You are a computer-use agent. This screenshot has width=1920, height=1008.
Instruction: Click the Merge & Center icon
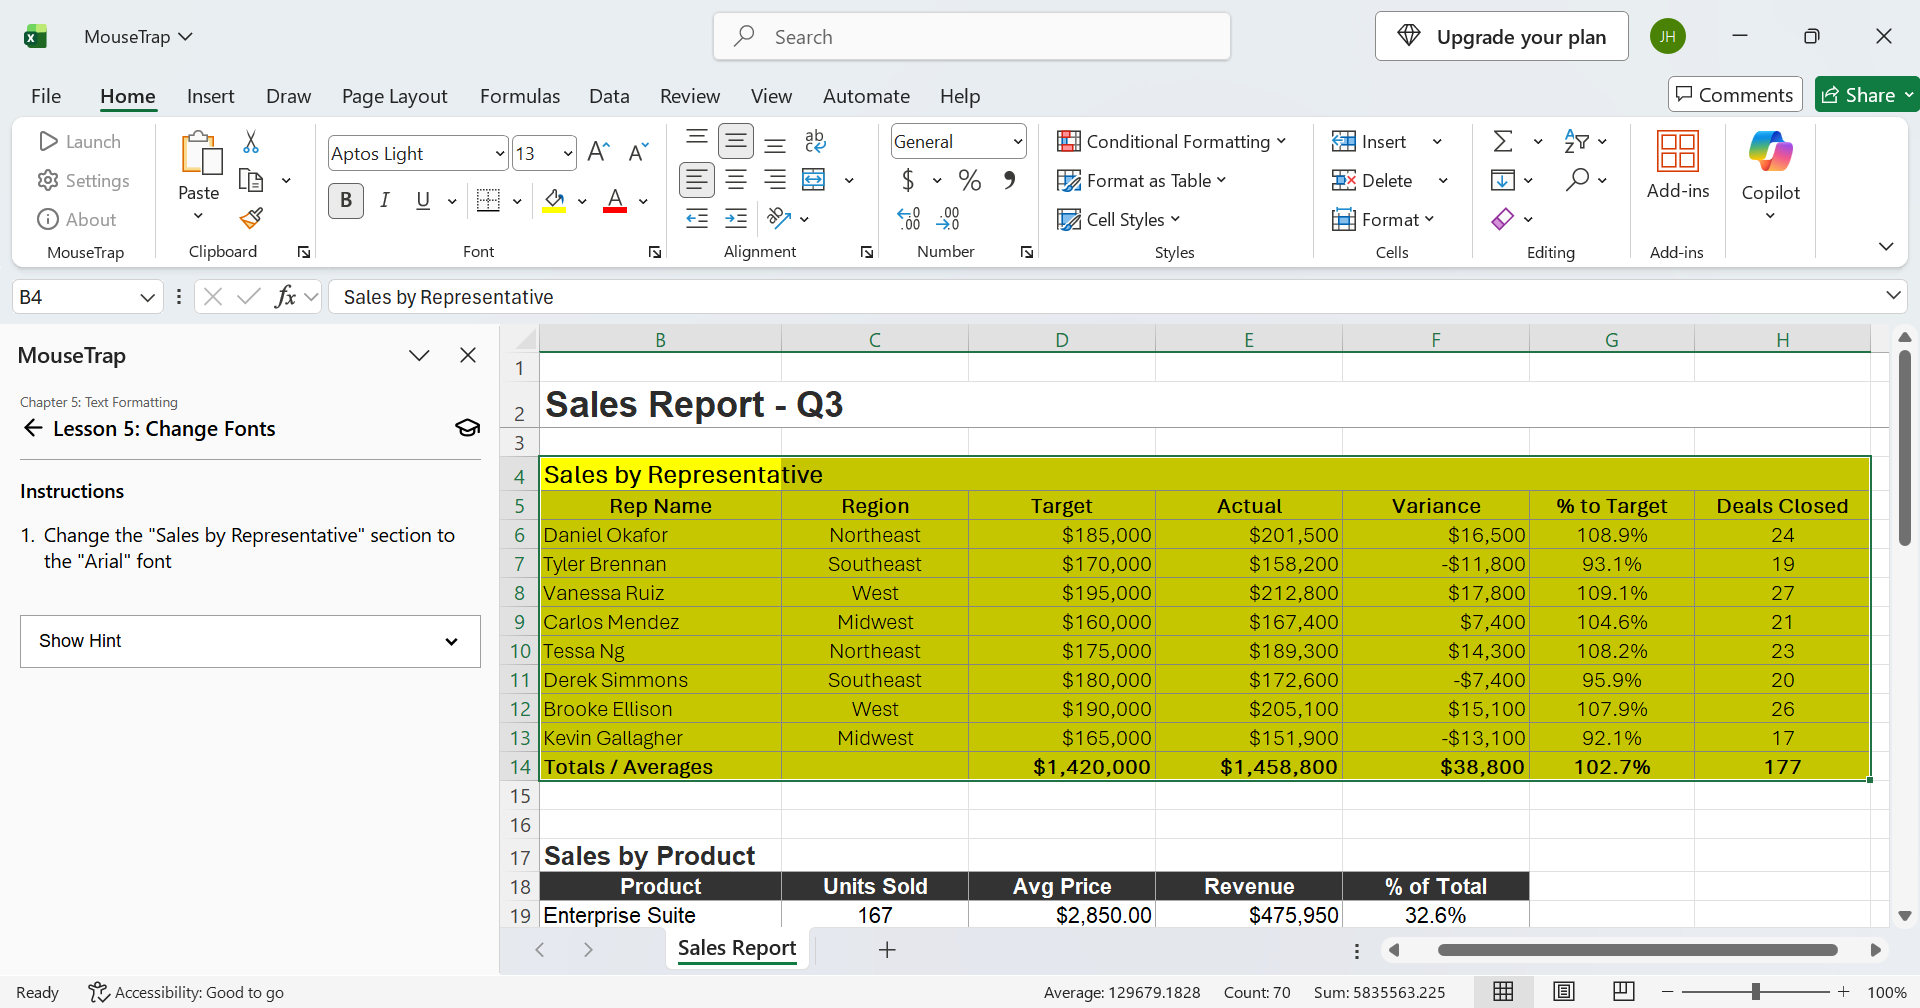tap(815, 180)
